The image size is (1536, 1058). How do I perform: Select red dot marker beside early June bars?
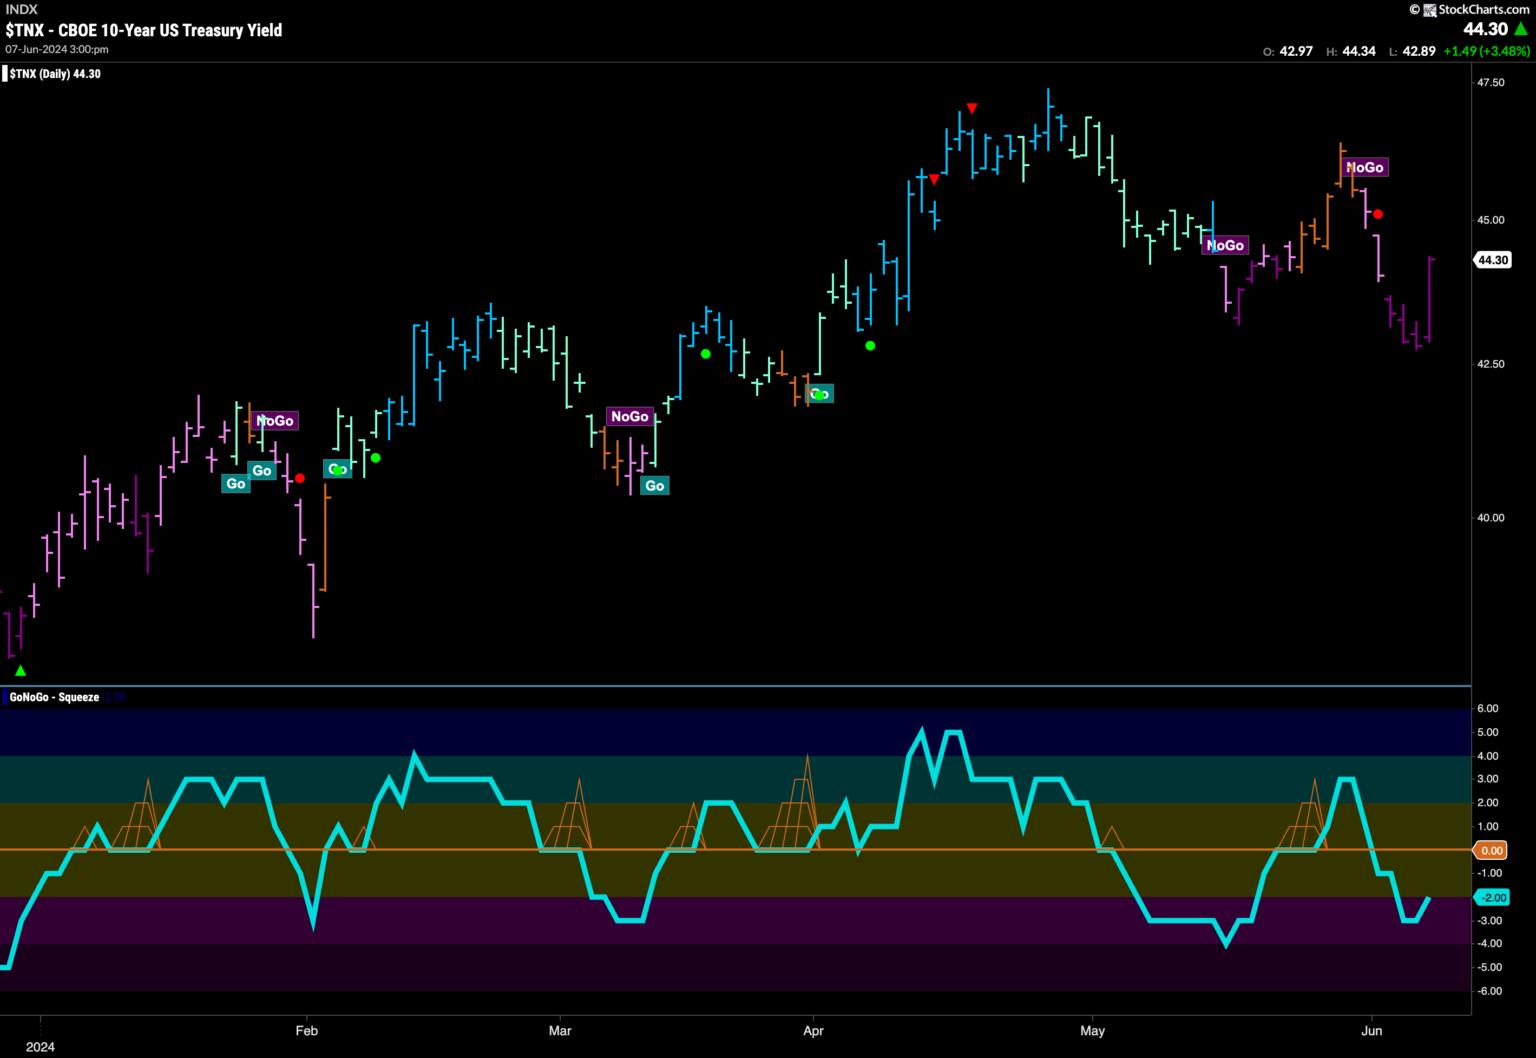[1378, 214]
